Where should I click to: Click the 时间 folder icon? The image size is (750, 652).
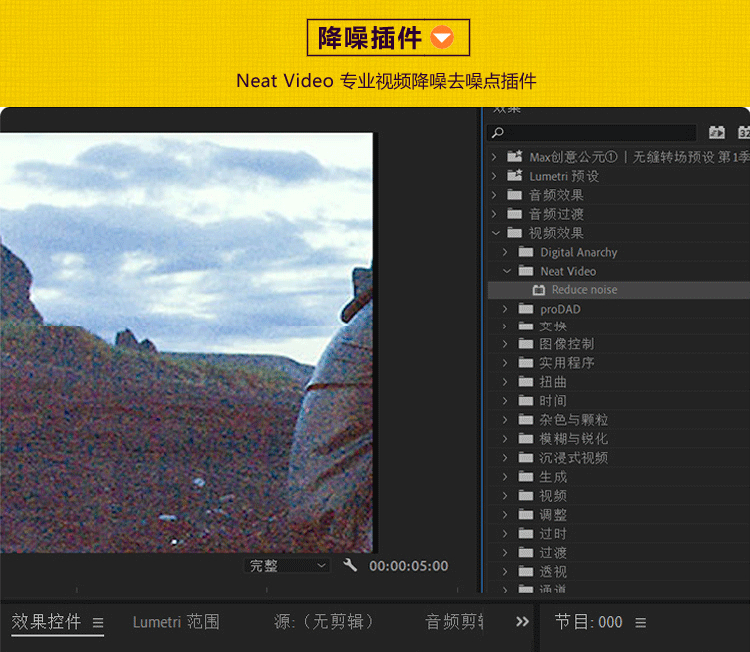pyautogui.click(x=526, y=401)
